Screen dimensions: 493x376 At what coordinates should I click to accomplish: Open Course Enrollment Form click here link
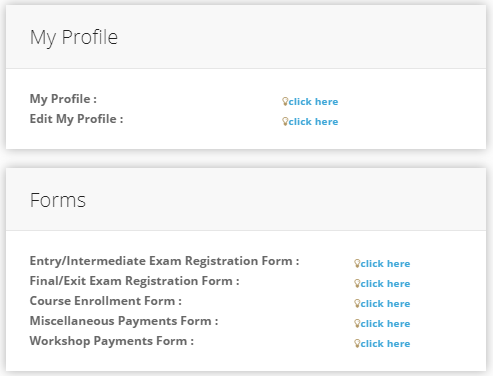(x=385, y=304)
